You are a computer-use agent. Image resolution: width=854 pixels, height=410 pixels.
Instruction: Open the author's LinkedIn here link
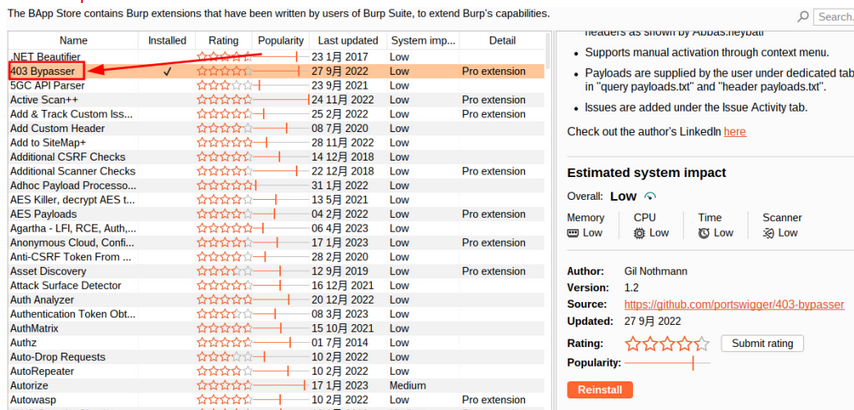(735, 132)
